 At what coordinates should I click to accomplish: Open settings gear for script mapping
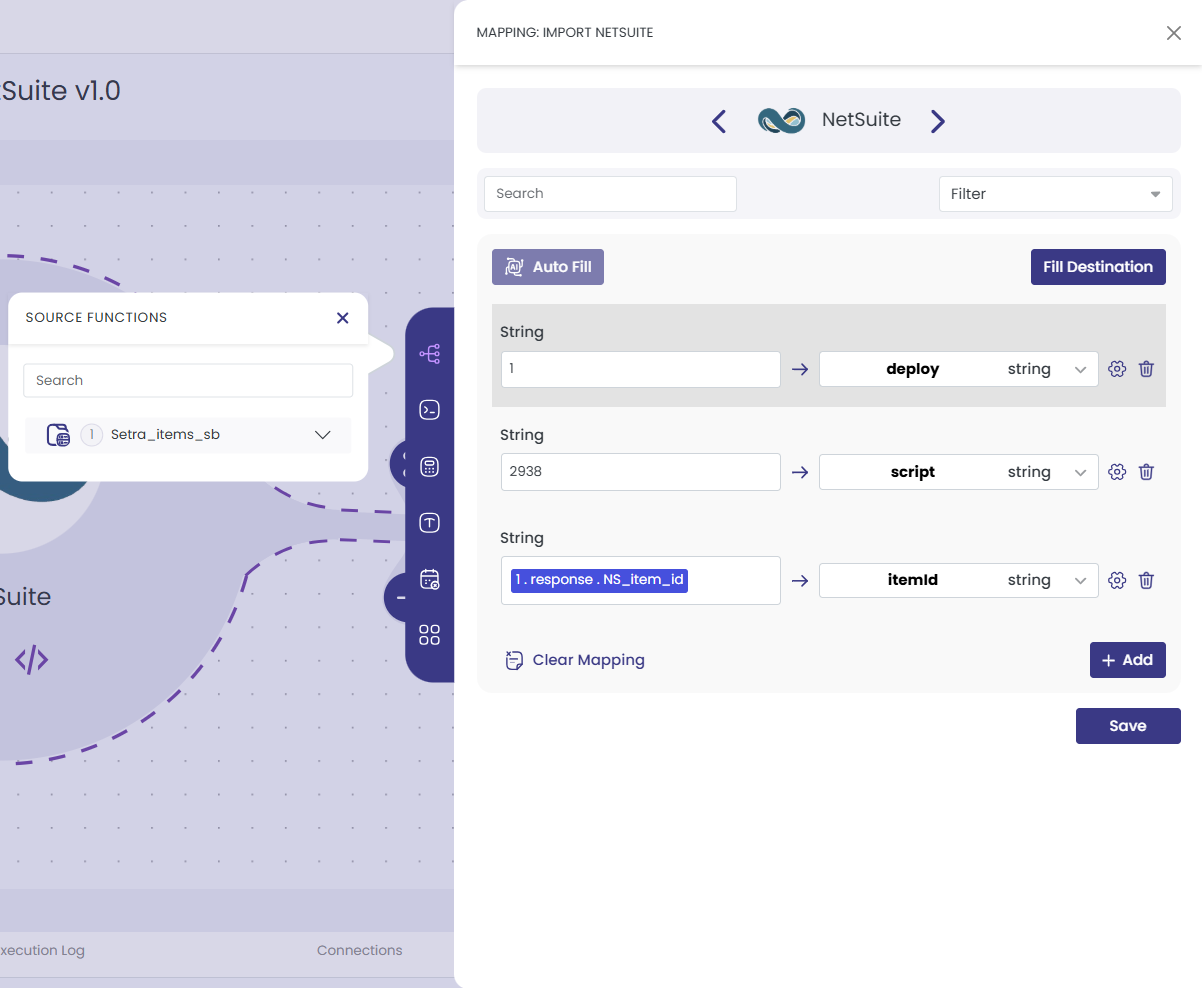click(x=1118, y=472)
